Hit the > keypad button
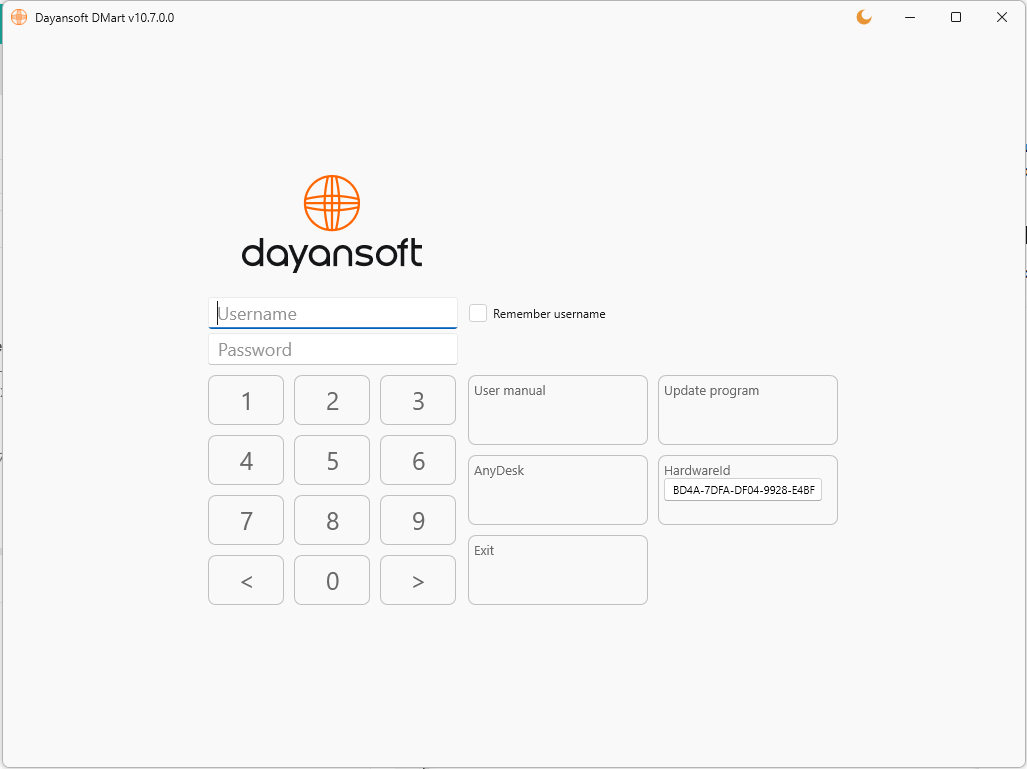 click(418, 580)
